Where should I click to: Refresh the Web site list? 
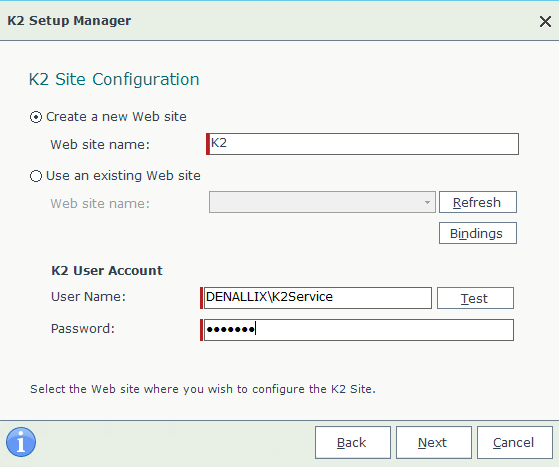[x=478, y=202]
